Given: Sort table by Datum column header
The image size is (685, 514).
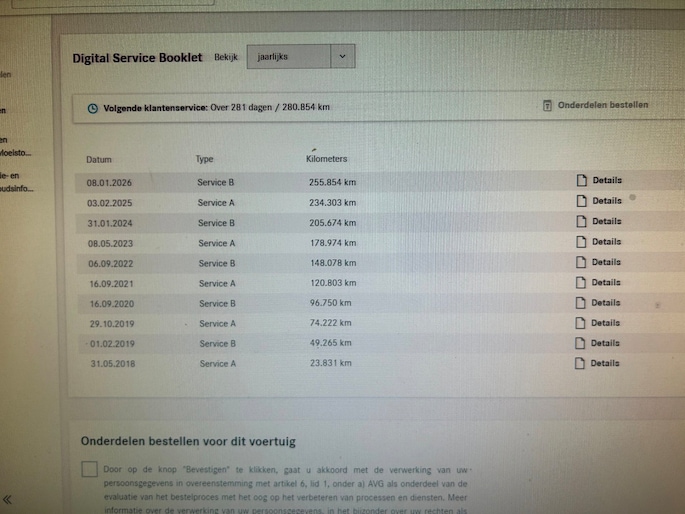Looking at the screenshot, I should click(x=99, y=160).
